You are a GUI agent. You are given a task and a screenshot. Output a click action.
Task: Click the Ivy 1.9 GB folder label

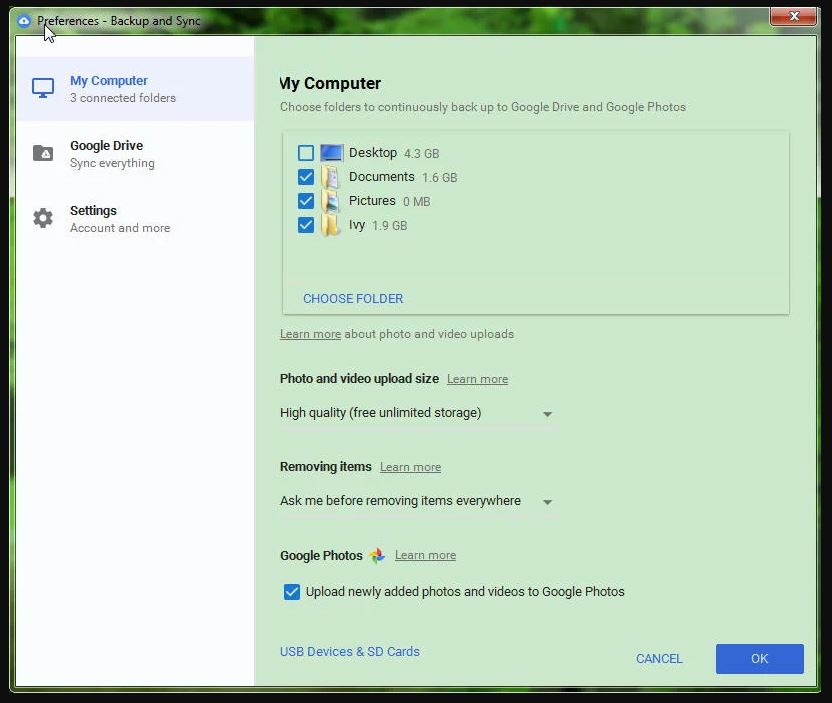[x=378, y=225]
